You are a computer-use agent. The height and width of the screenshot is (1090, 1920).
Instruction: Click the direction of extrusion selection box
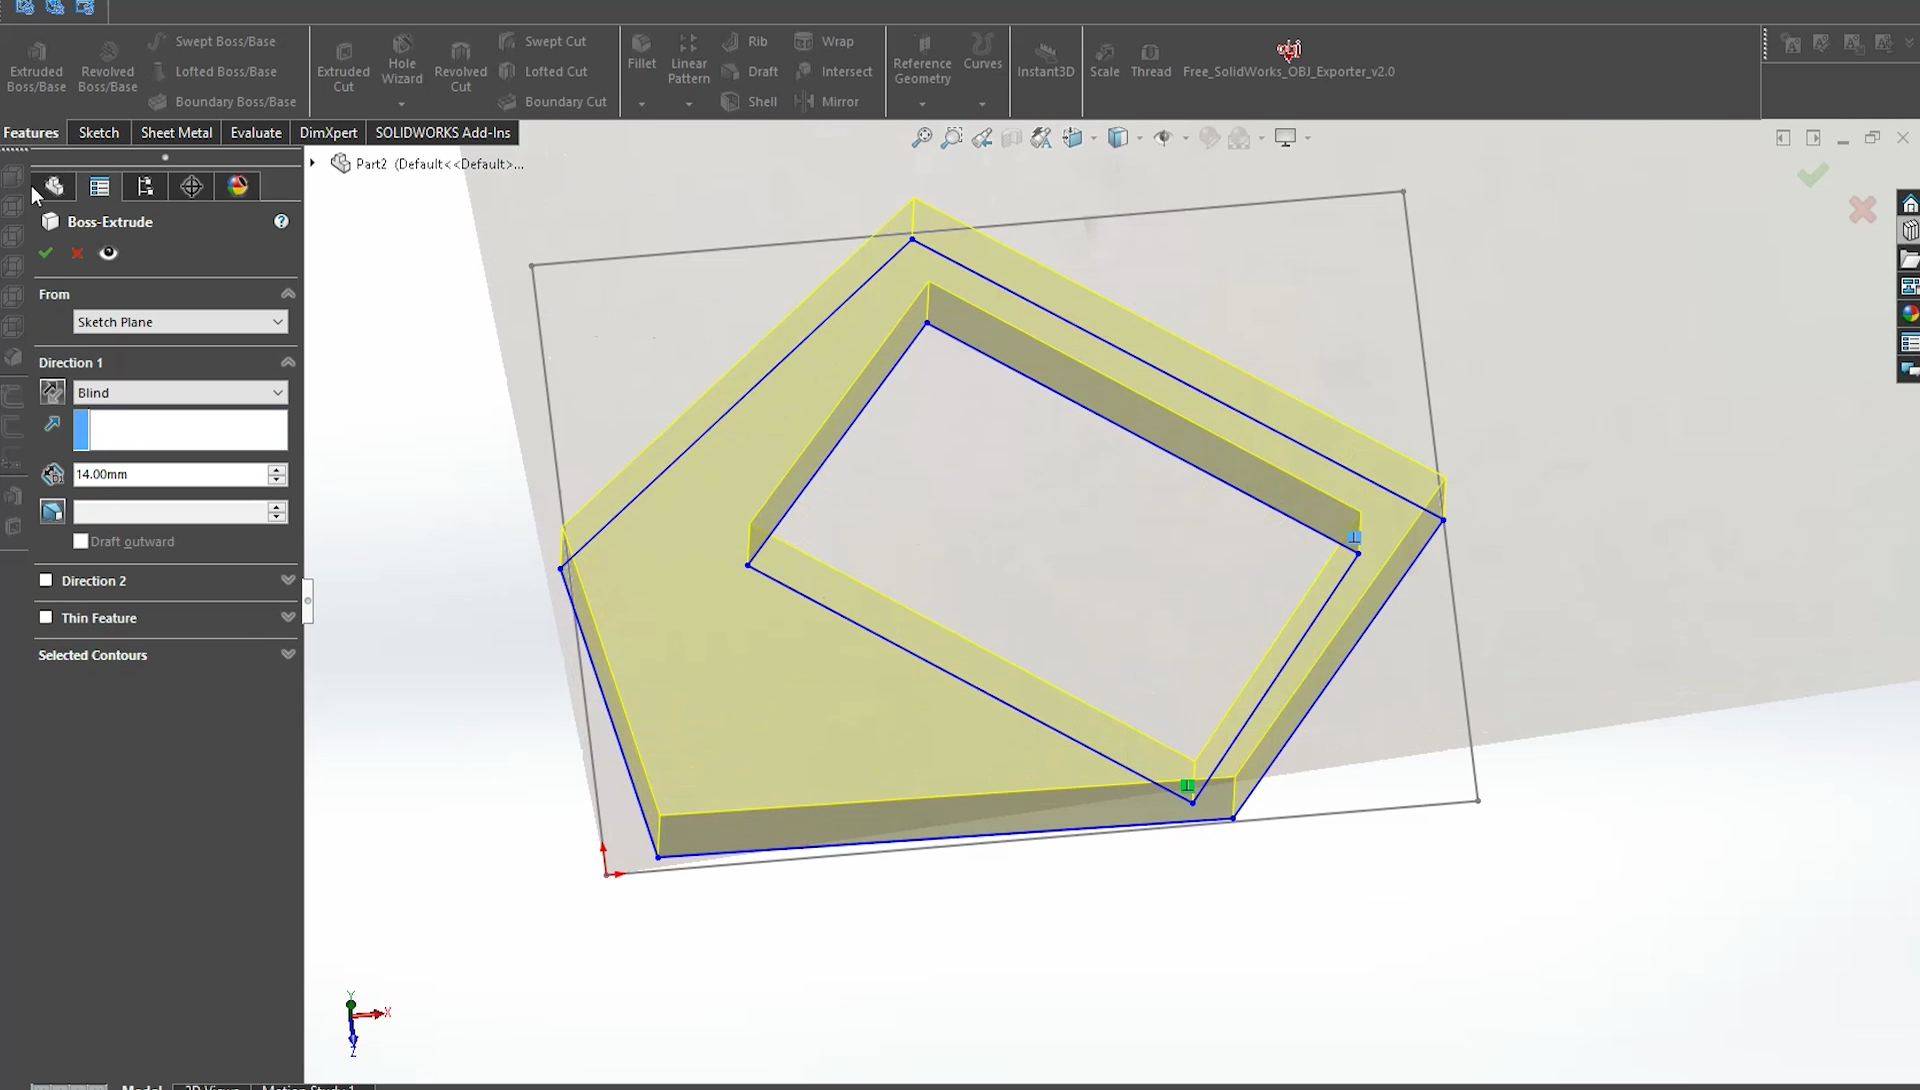(180, 430)
